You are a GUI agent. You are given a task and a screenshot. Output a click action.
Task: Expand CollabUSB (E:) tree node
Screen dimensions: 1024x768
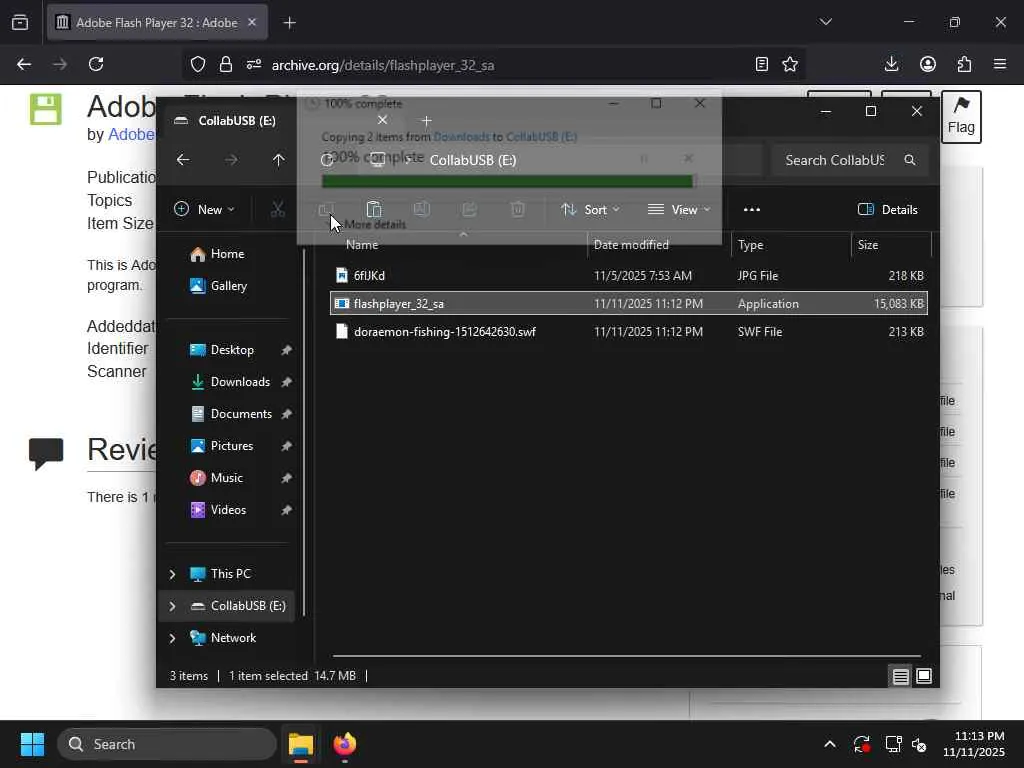pyautogui.click(x=172, y=606)
